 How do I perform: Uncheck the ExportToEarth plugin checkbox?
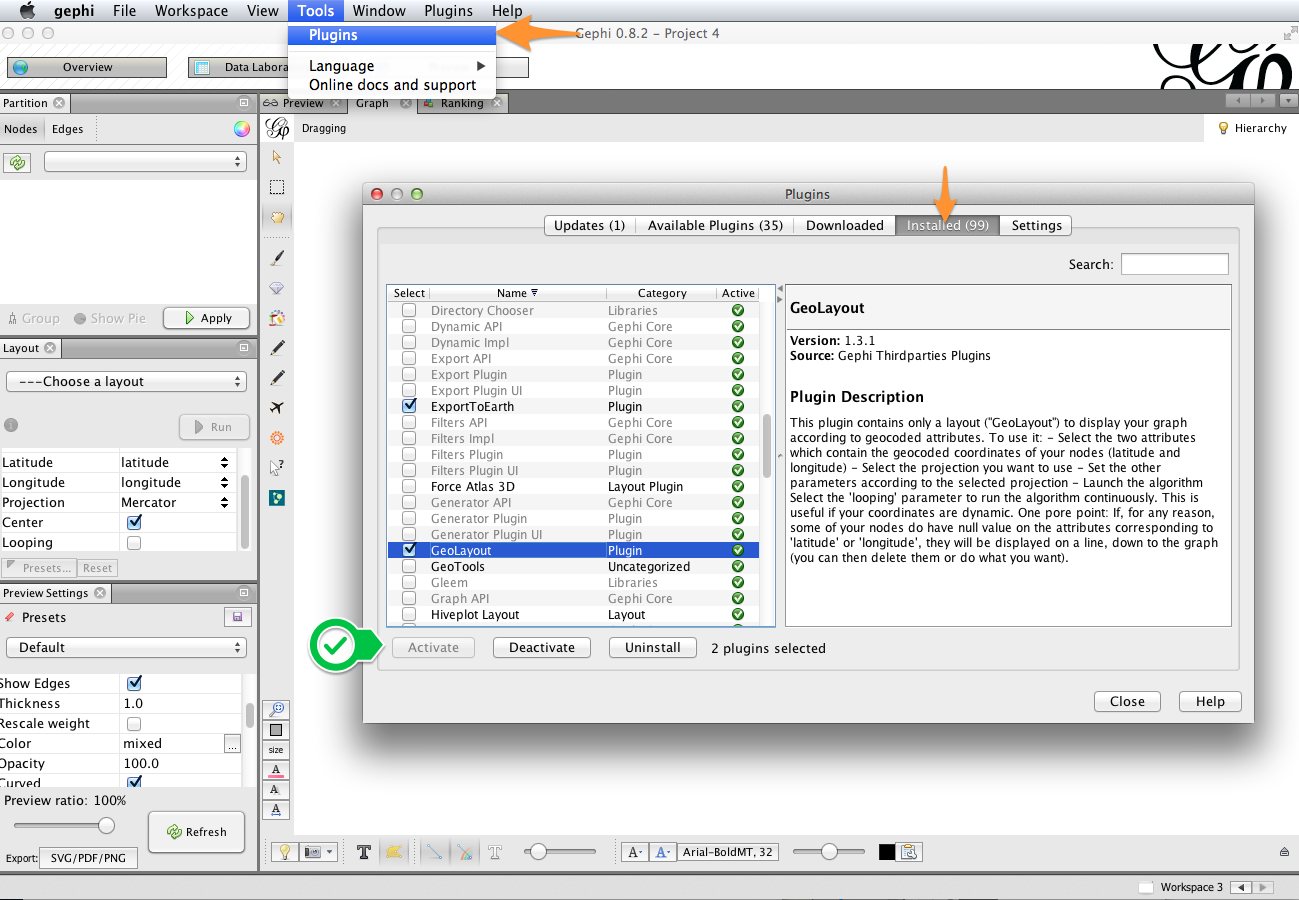point(409,406)
